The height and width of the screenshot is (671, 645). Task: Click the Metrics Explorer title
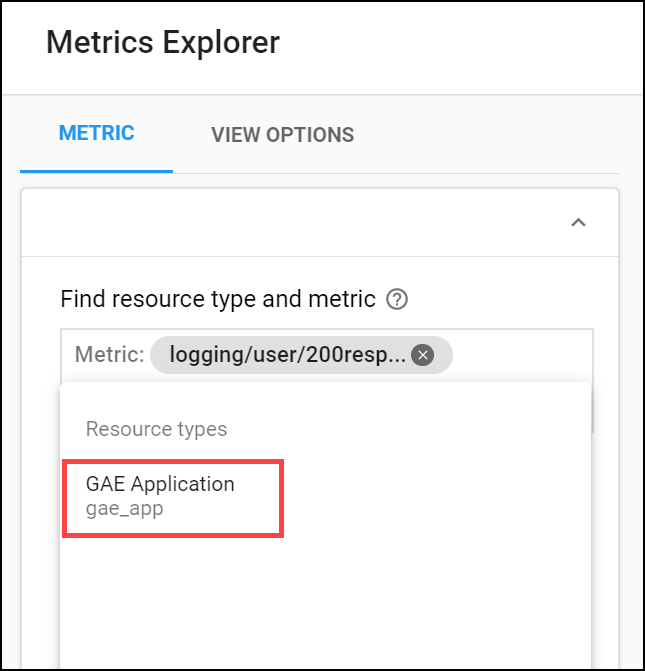click(x=163, y=43)
